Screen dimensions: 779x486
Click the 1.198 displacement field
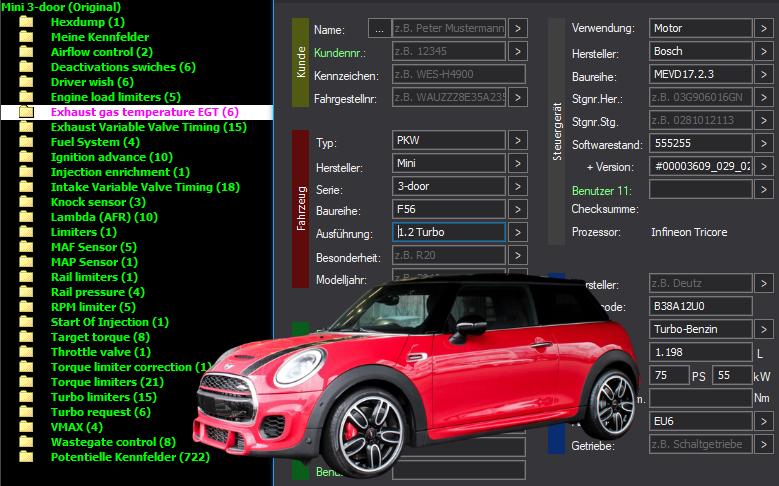(701, 352)
